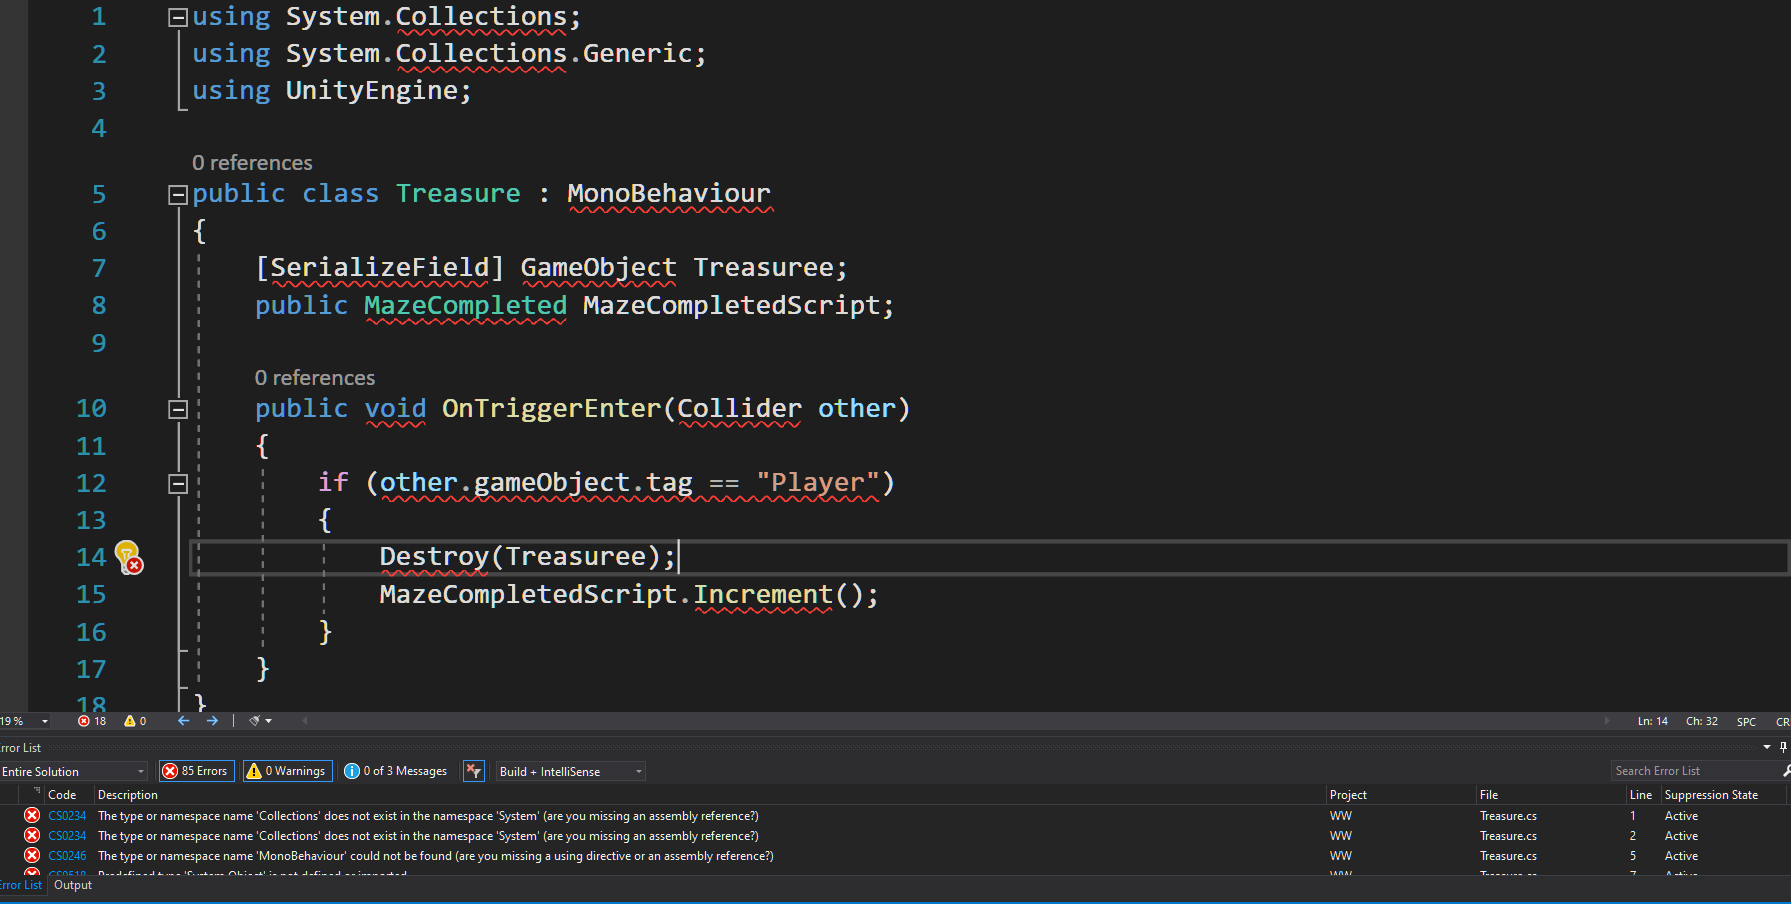Navigate backward using the left arrow icon
The height and width of the screenshot is (904, 1791).
(183, 721)
